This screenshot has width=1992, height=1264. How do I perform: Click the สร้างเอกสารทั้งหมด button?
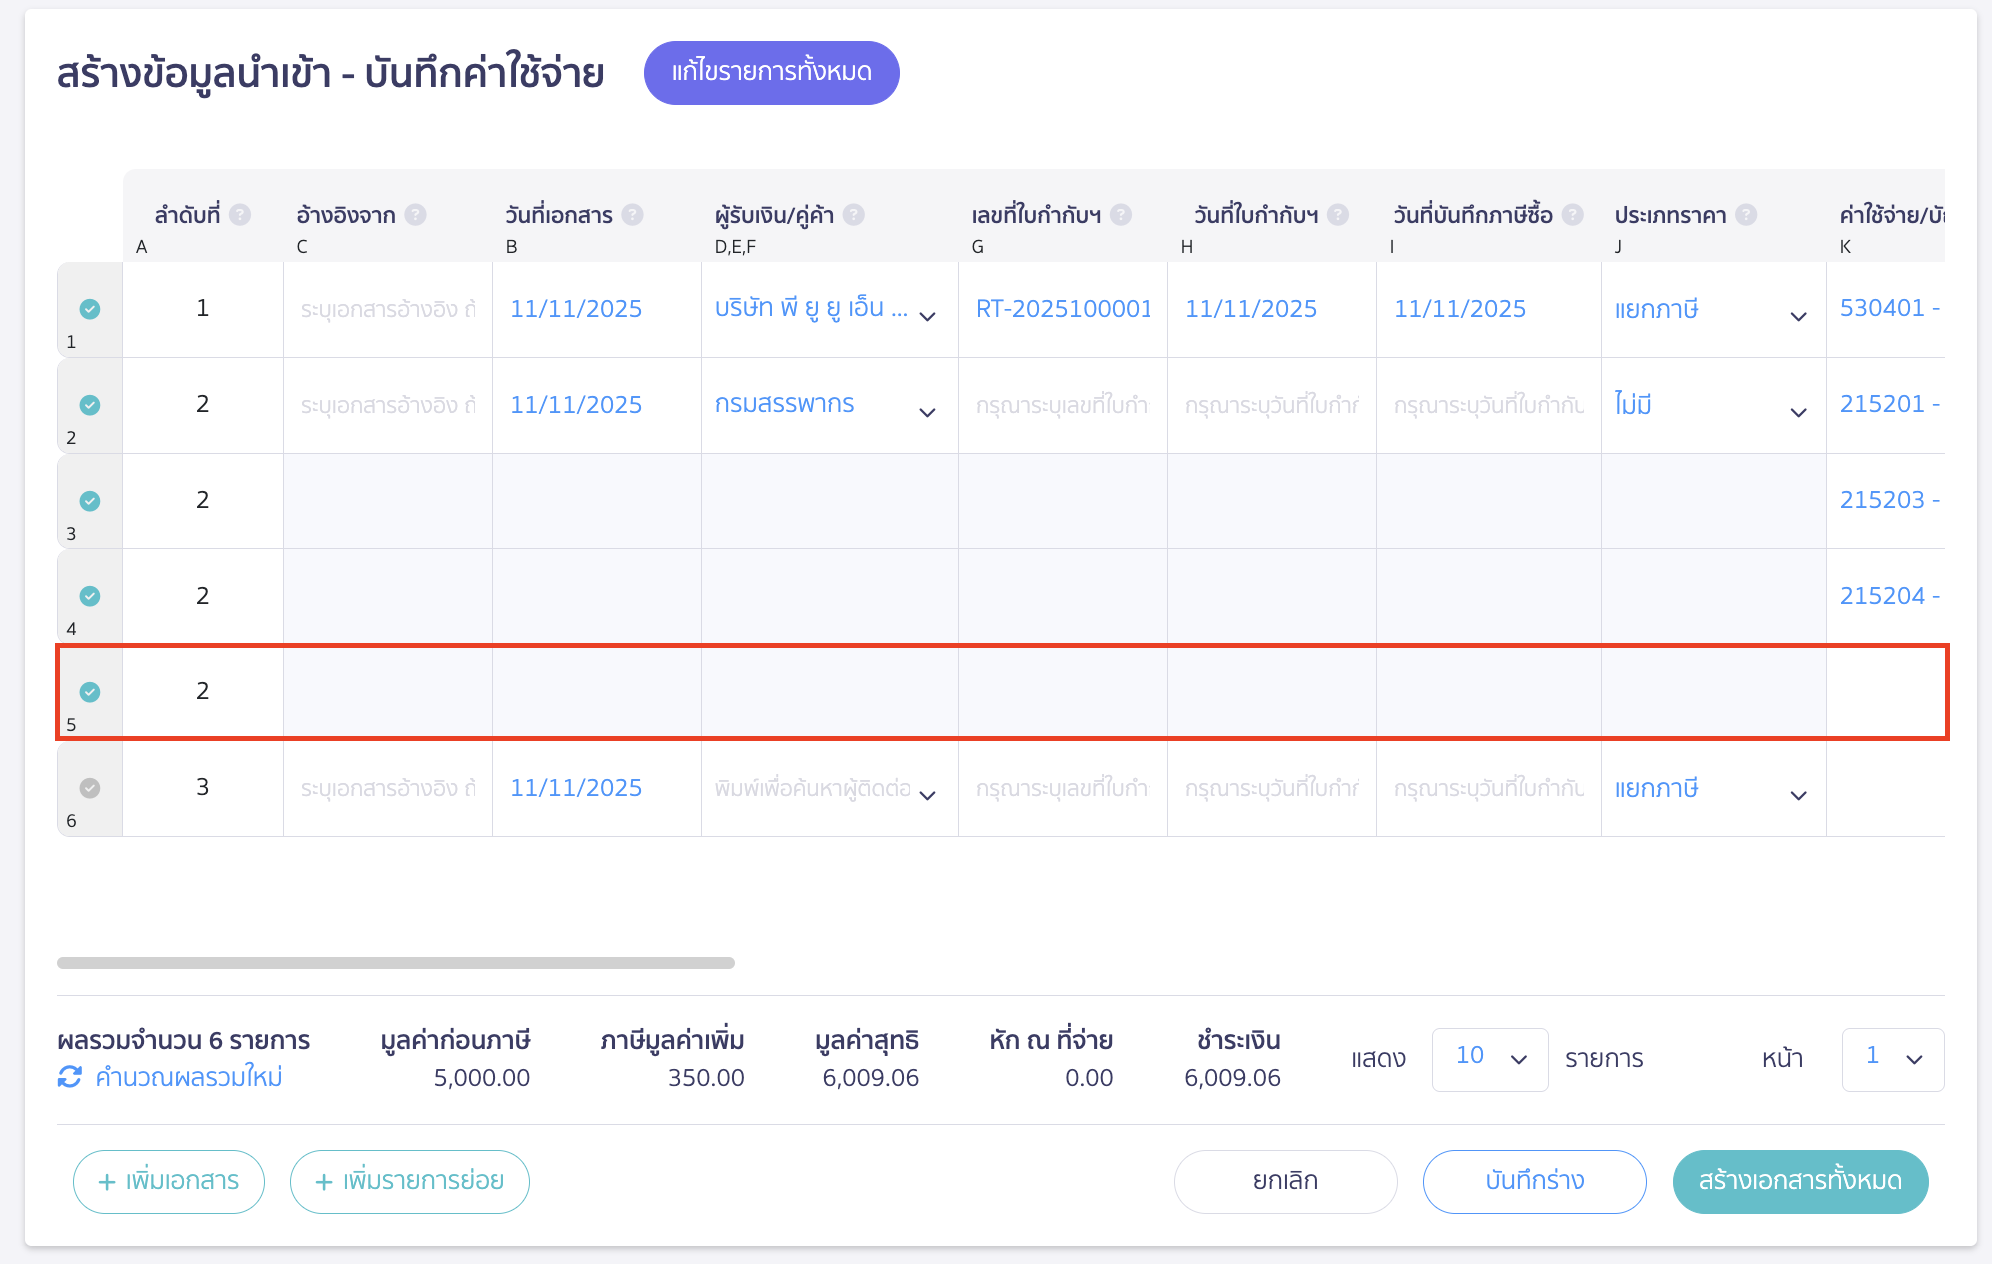pyautogui.click(x=1799, y=1181)
